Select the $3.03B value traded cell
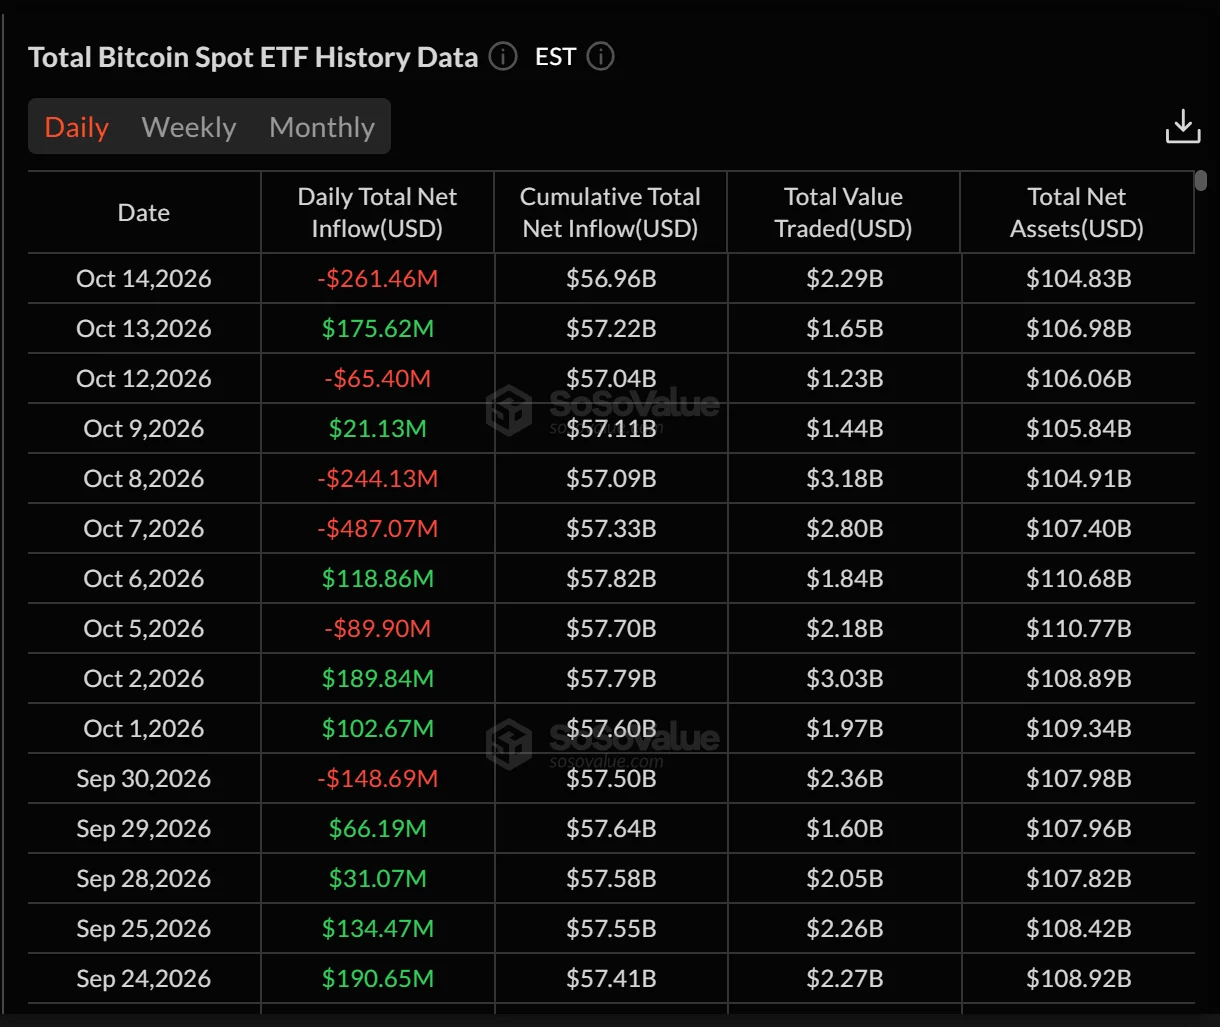Viewport: 1220px width, 1027px height. (x=844, y=678)
